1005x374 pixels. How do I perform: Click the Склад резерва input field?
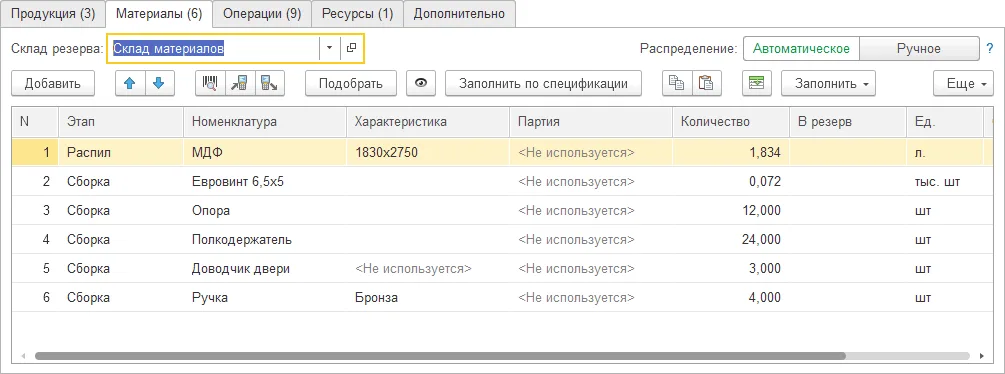214,48
